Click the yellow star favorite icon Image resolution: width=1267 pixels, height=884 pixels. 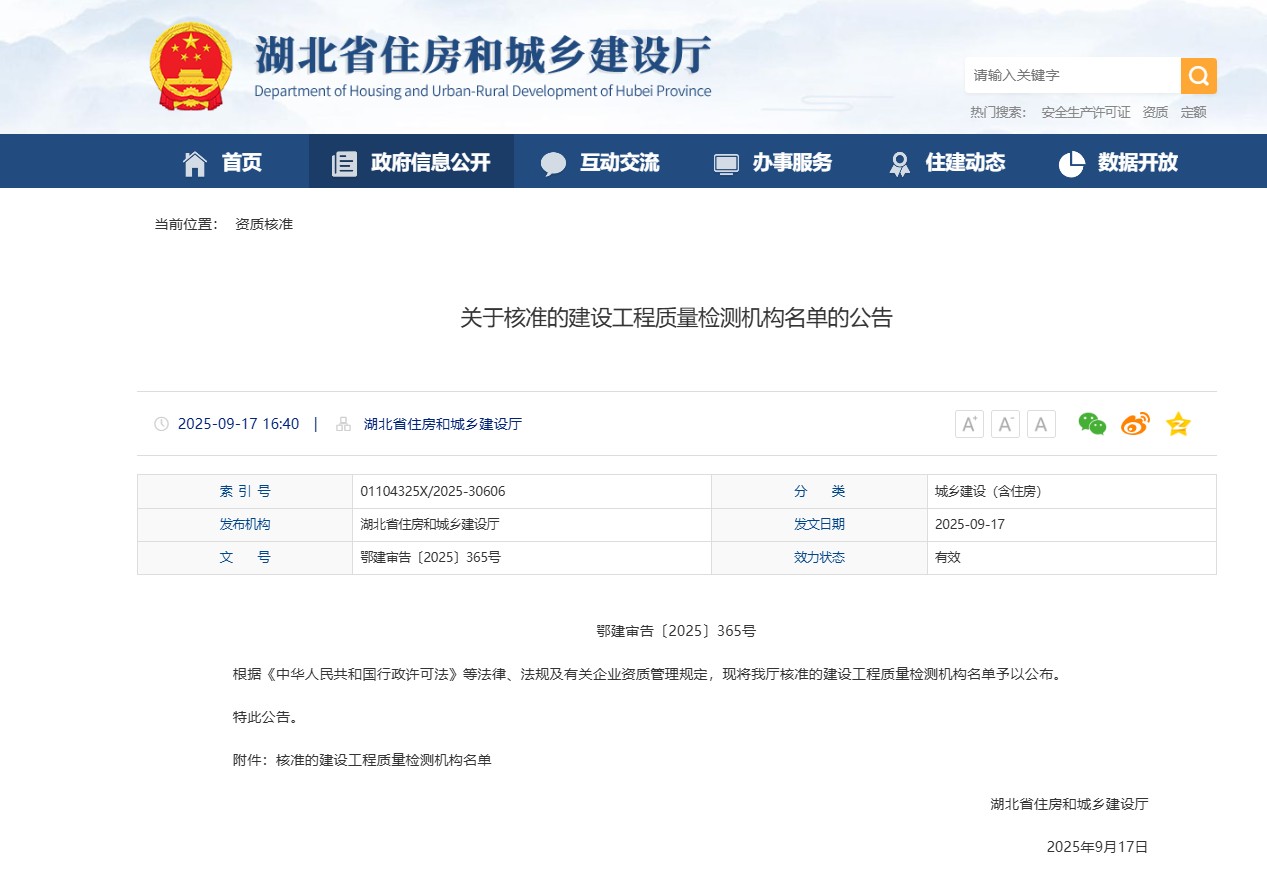click(1178, 424)
